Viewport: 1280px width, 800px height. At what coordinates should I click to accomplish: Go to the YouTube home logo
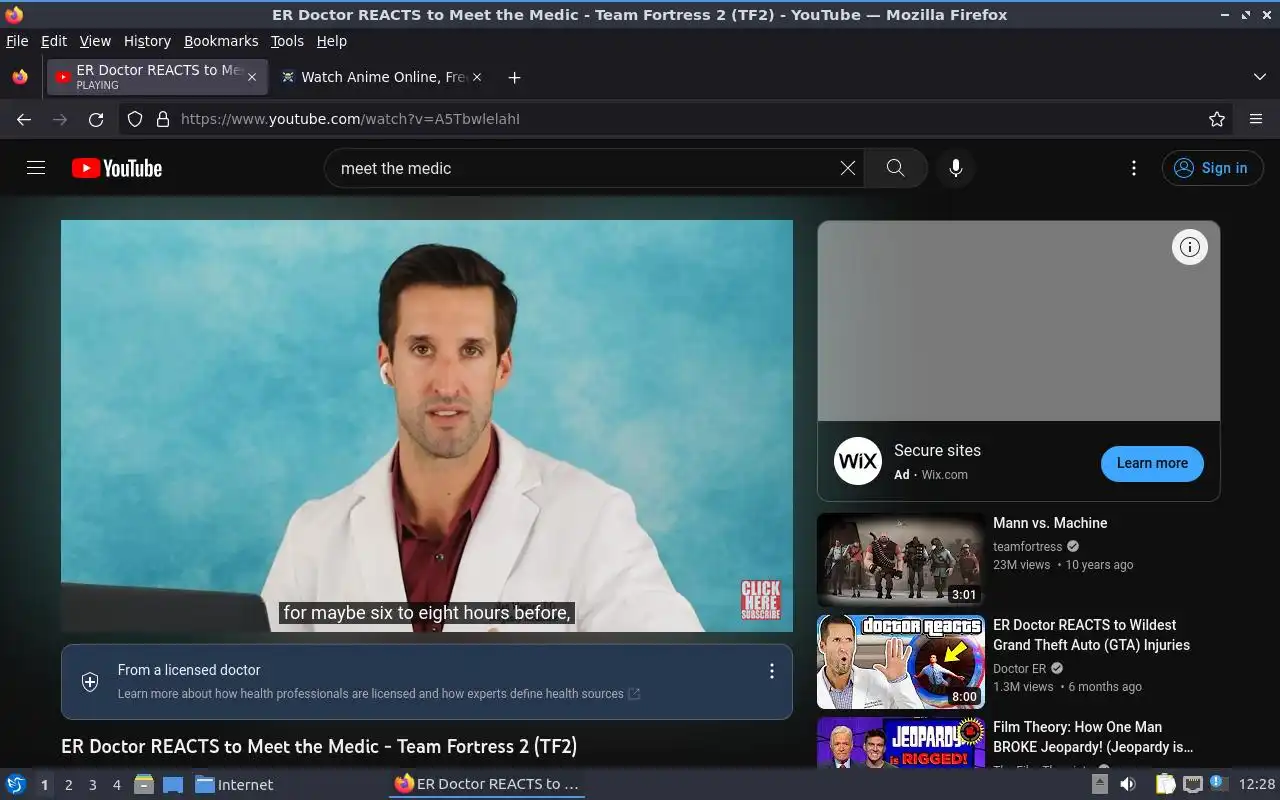point(117,168)
